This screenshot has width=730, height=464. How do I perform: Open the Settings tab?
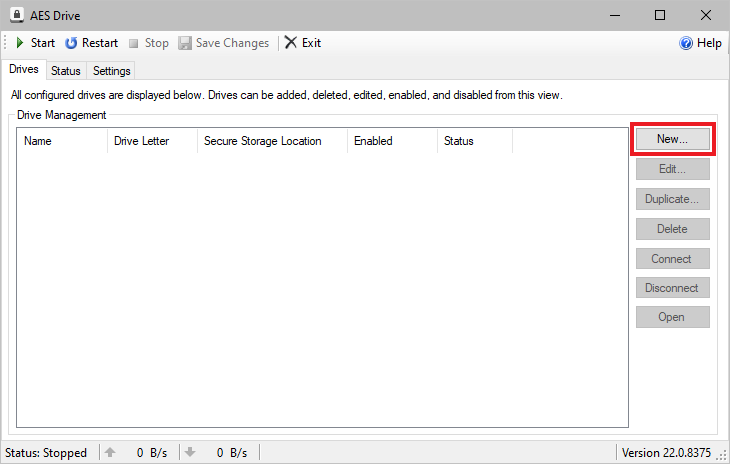click(x=111, y=71)
